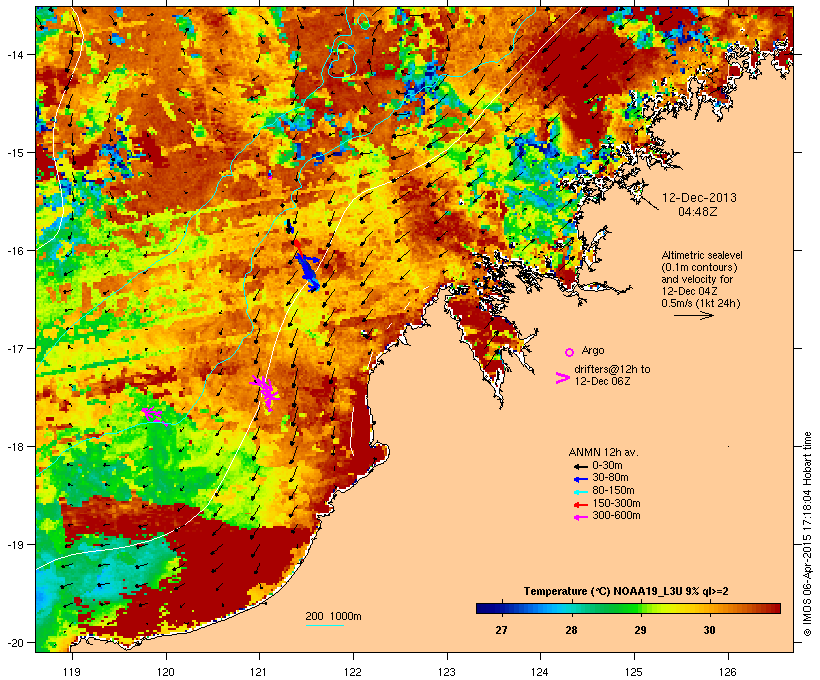Click the 'Altimetric sealevel' text line
This screenshot has height=680, width=820.
coord(702,255)
